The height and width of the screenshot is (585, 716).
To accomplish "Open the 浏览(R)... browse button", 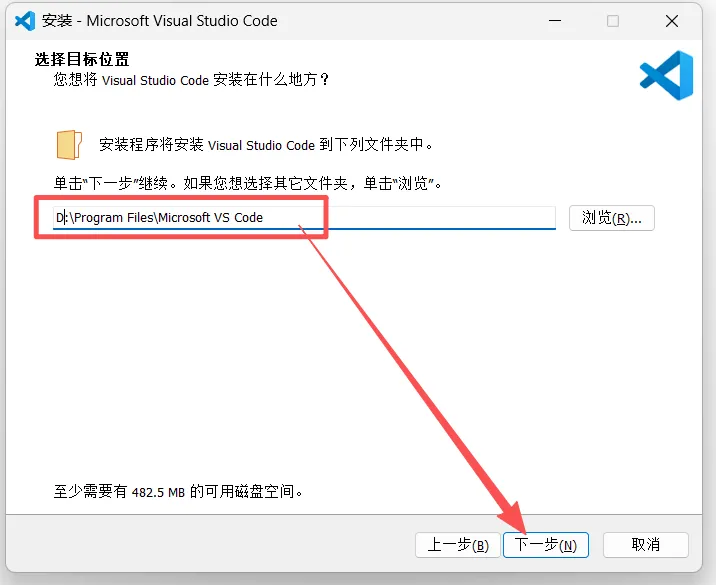I will click(611, 218).
